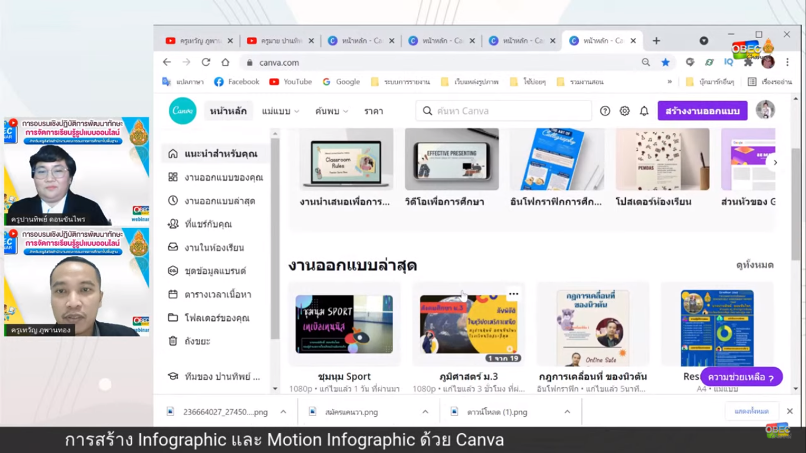Open ราคา pricing page
Image resolution: width=806 pixels, height=453 pixels.
[x=374, y=111]
